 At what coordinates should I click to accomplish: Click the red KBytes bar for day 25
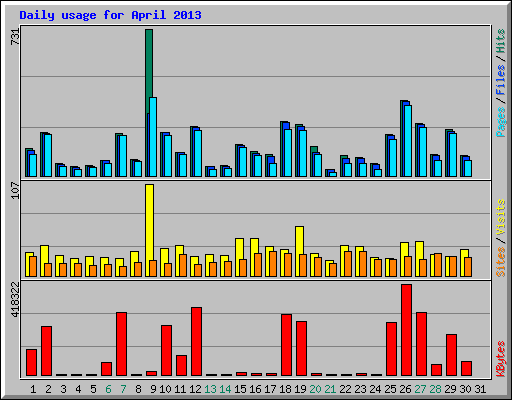(x=391, y=349)
